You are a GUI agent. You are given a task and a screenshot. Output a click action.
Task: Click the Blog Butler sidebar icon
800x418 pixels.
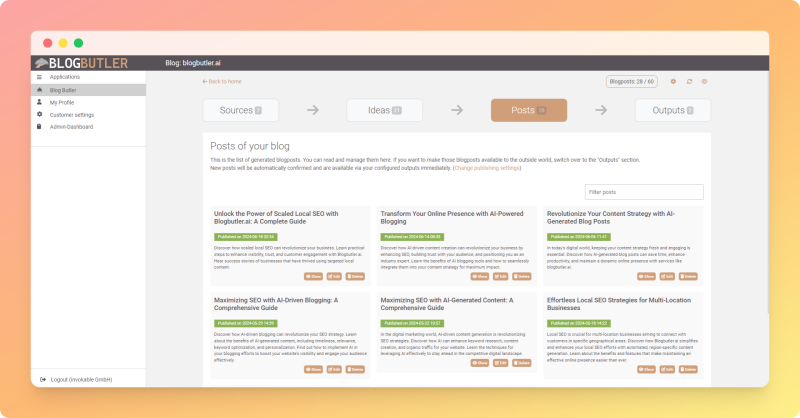[x=39, y=90]
